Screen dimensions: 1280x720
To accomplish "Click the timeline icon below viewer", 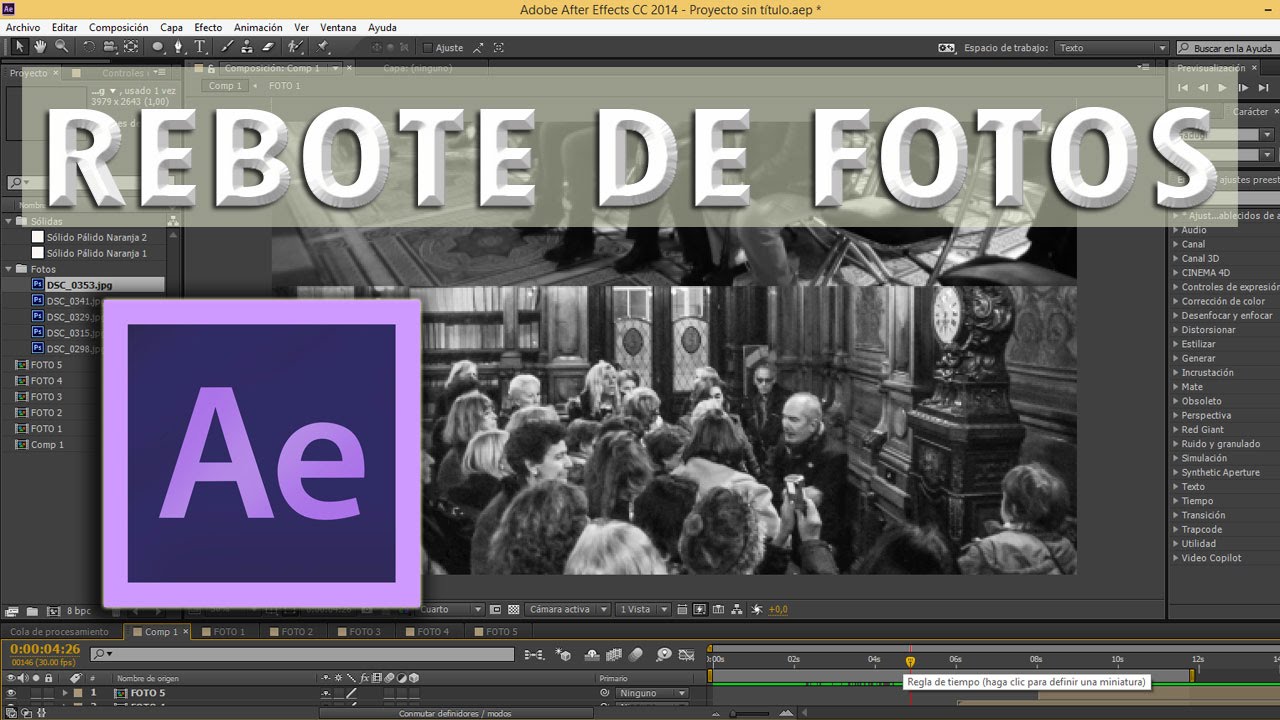I will coord(718,609).
